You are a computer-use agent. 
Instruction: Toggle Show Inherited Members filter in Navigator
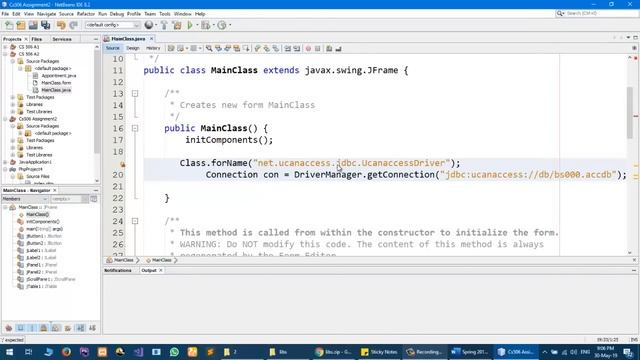click(x=9, y=328)
